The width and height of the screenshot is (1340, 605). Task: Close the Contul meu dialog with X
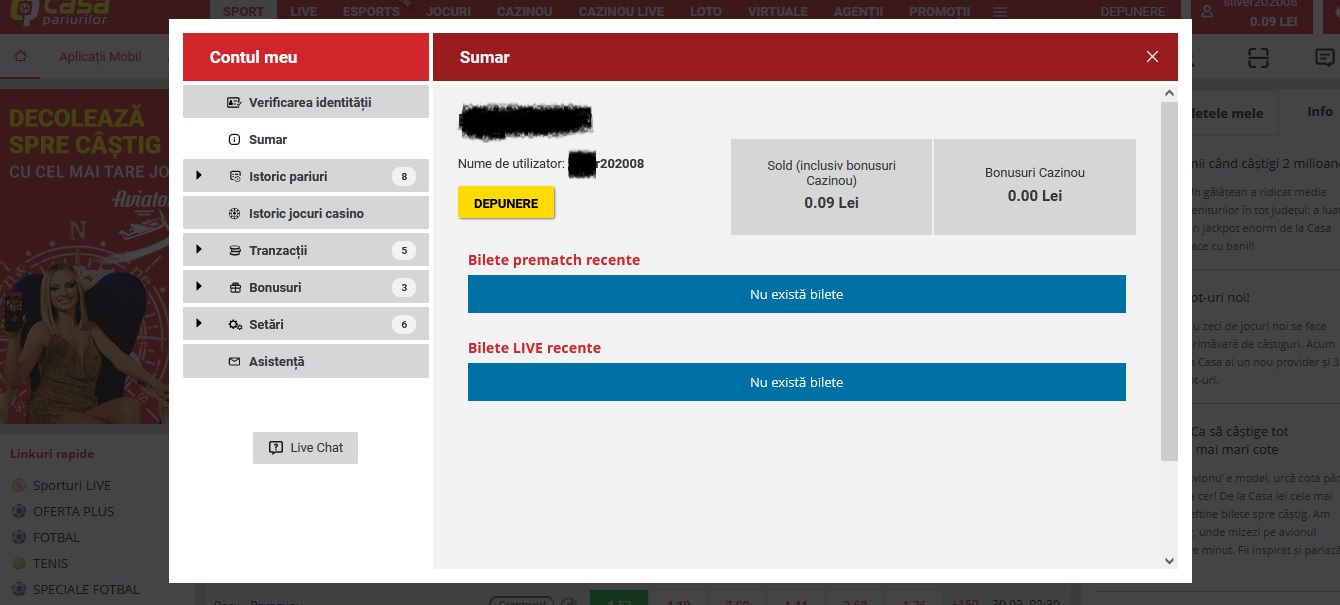click(1152, 57)
